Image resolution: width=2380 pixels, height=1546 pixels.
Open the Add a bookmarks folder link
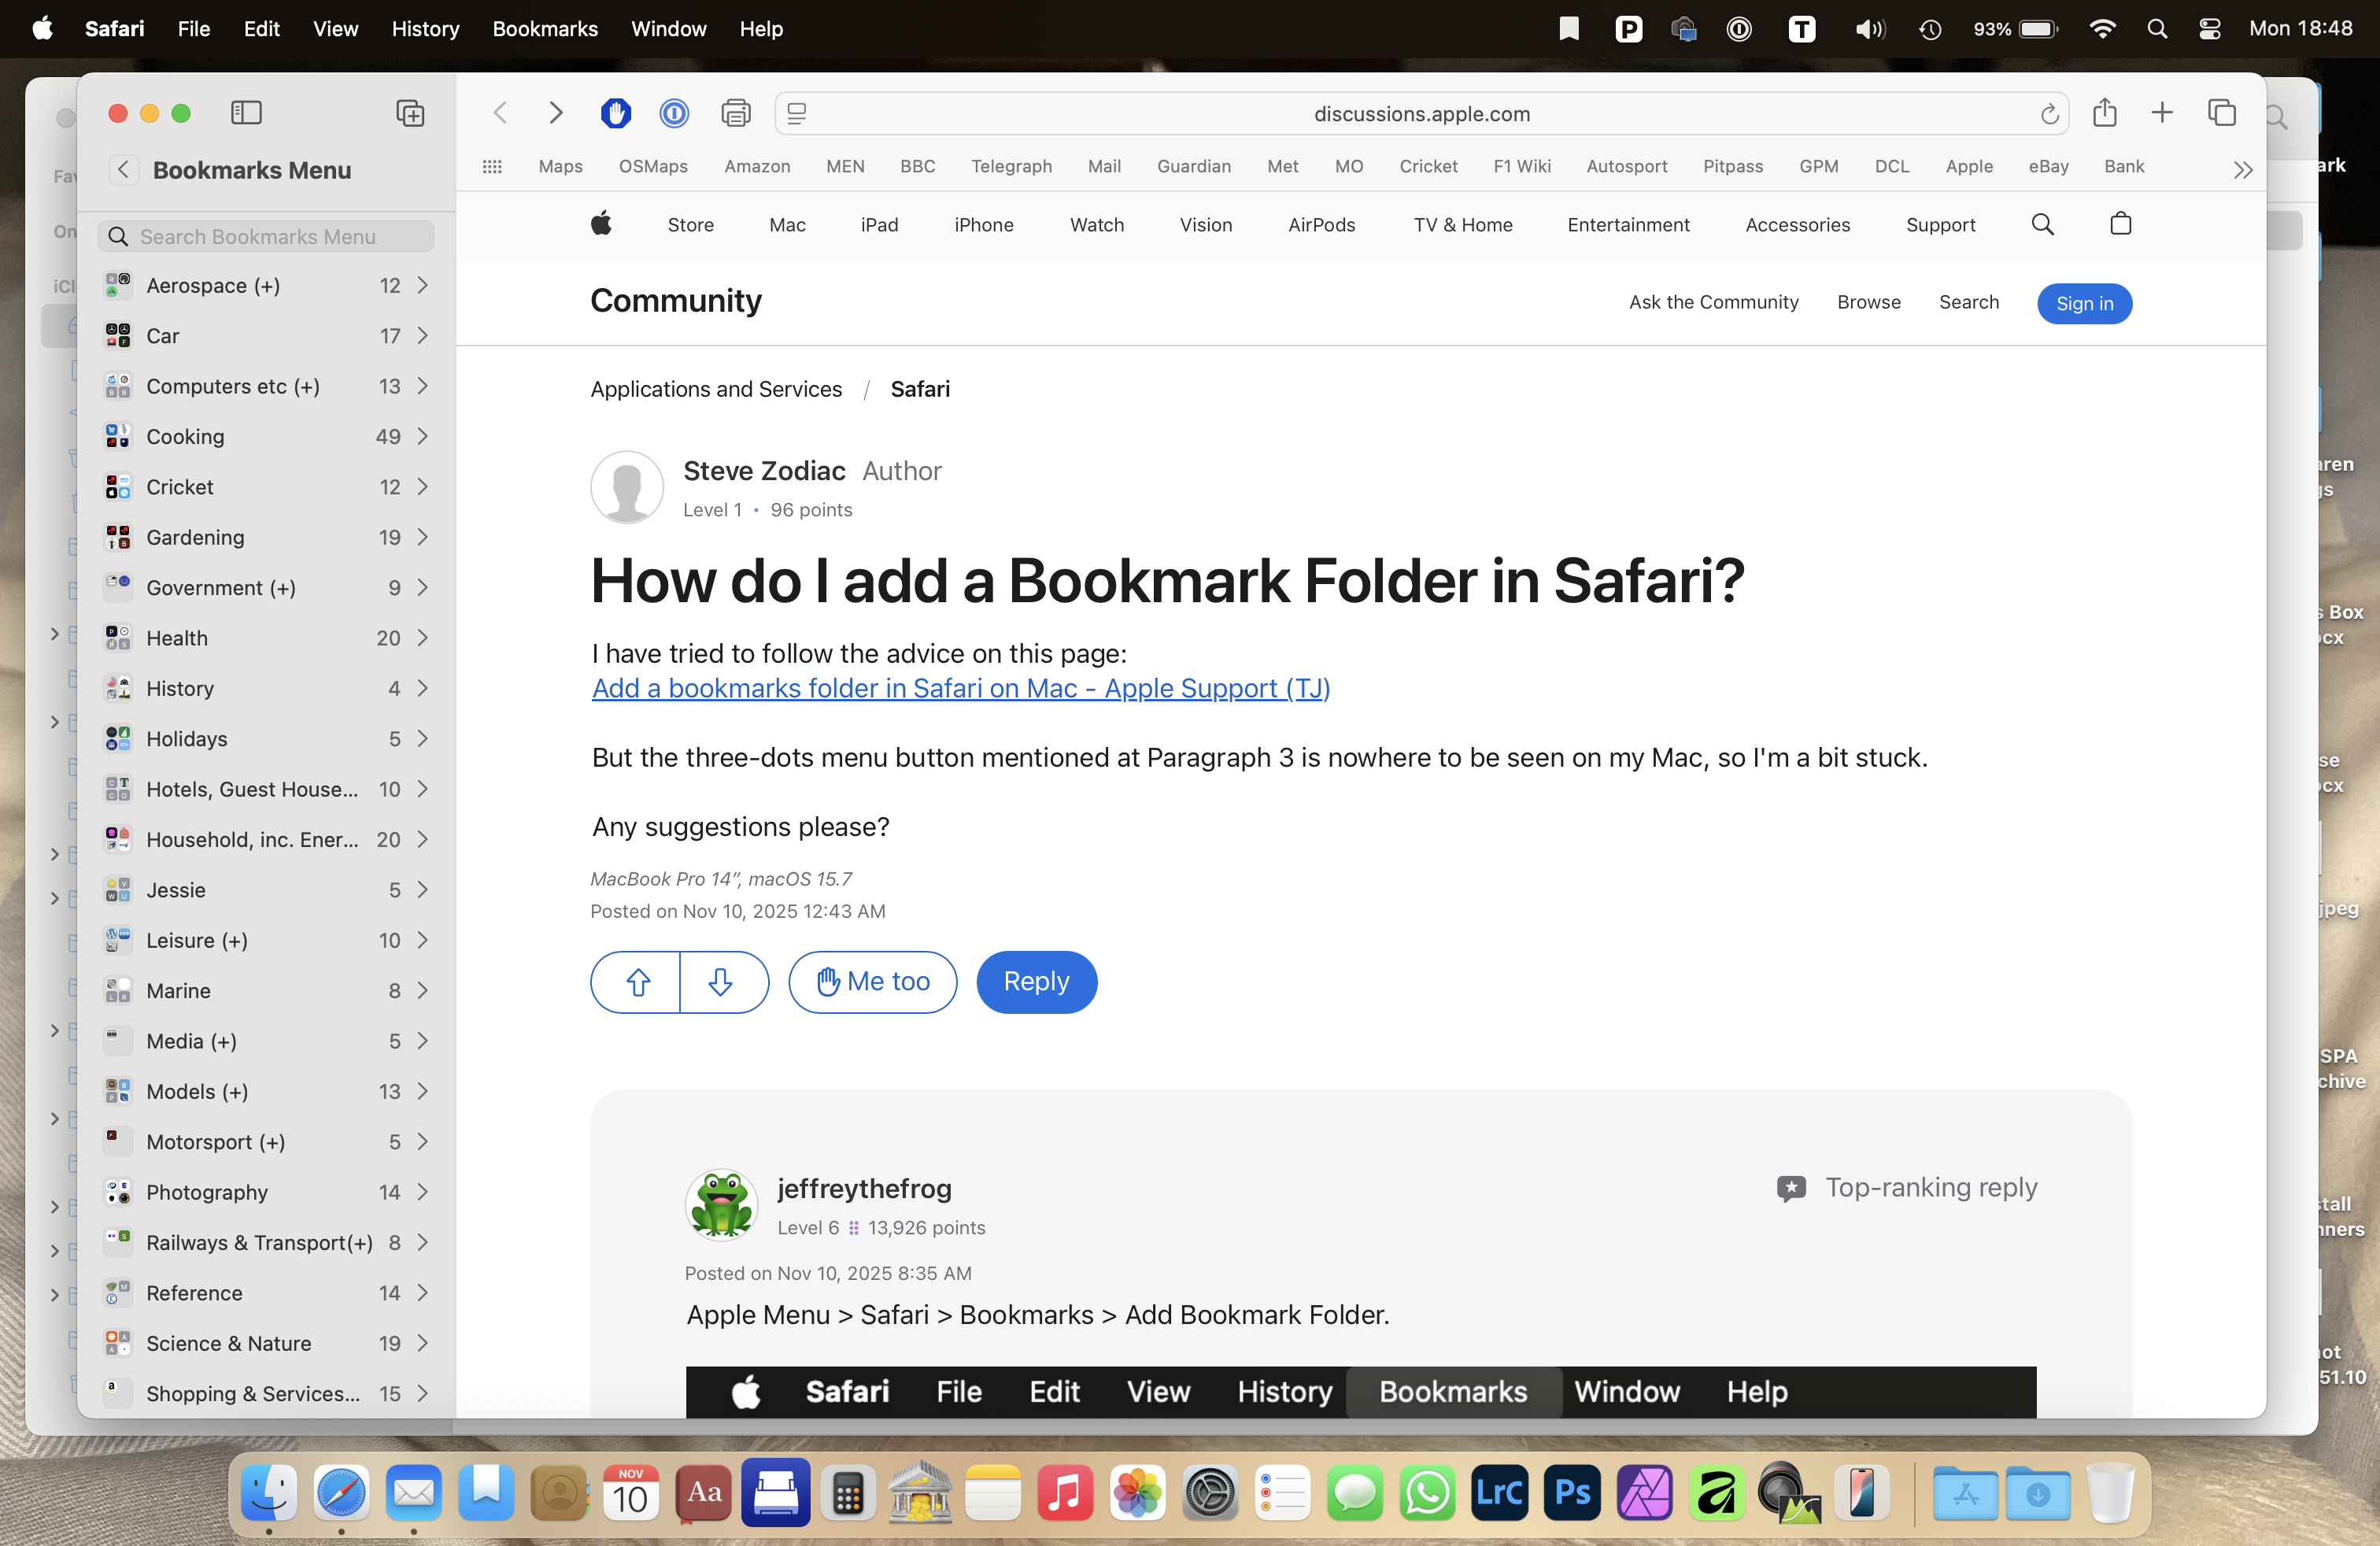tap(960, 688)
